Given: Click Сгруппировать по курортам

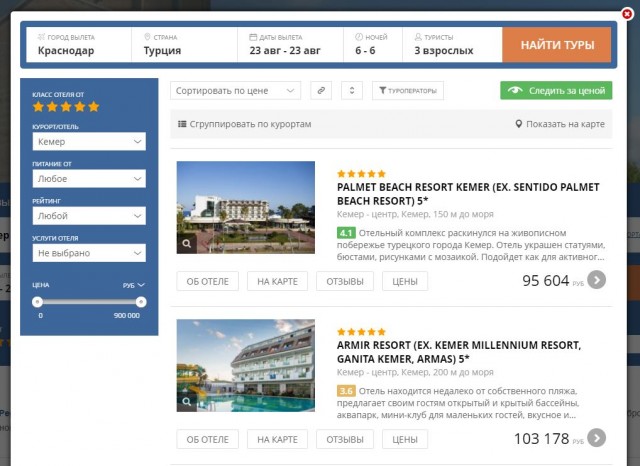Looking at the screenshot, I should pos(244,124).
